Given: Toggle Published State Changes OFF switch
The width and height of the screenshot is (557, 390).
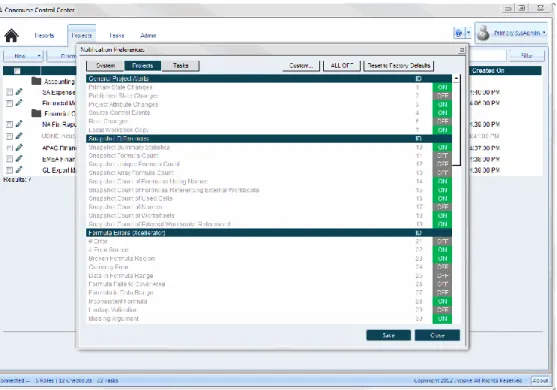Looking at the screenshot, I should (442, 96).
